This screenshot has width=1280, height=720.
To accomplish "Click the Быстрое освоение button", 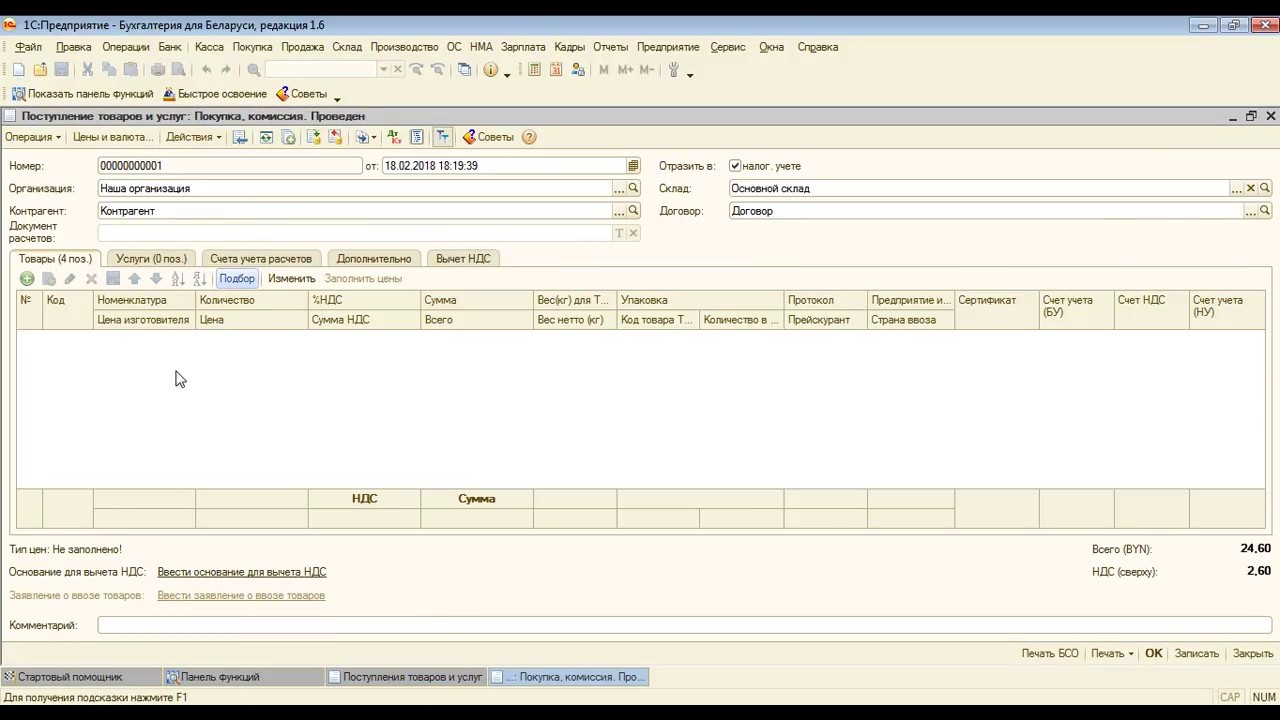I will (x=215, y=94).
